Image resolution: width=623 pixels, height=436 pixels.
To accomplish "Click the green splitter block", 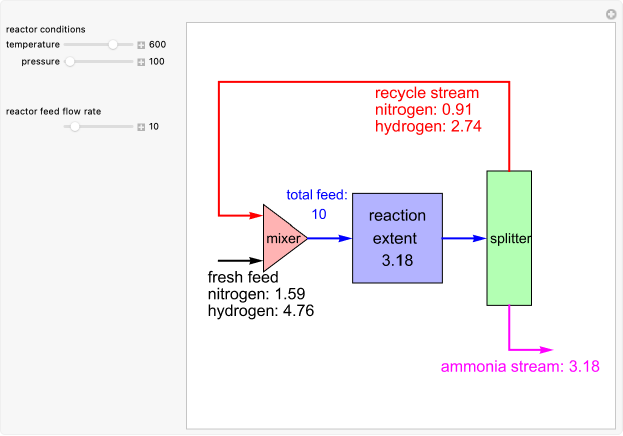I will tap(509, 238).
